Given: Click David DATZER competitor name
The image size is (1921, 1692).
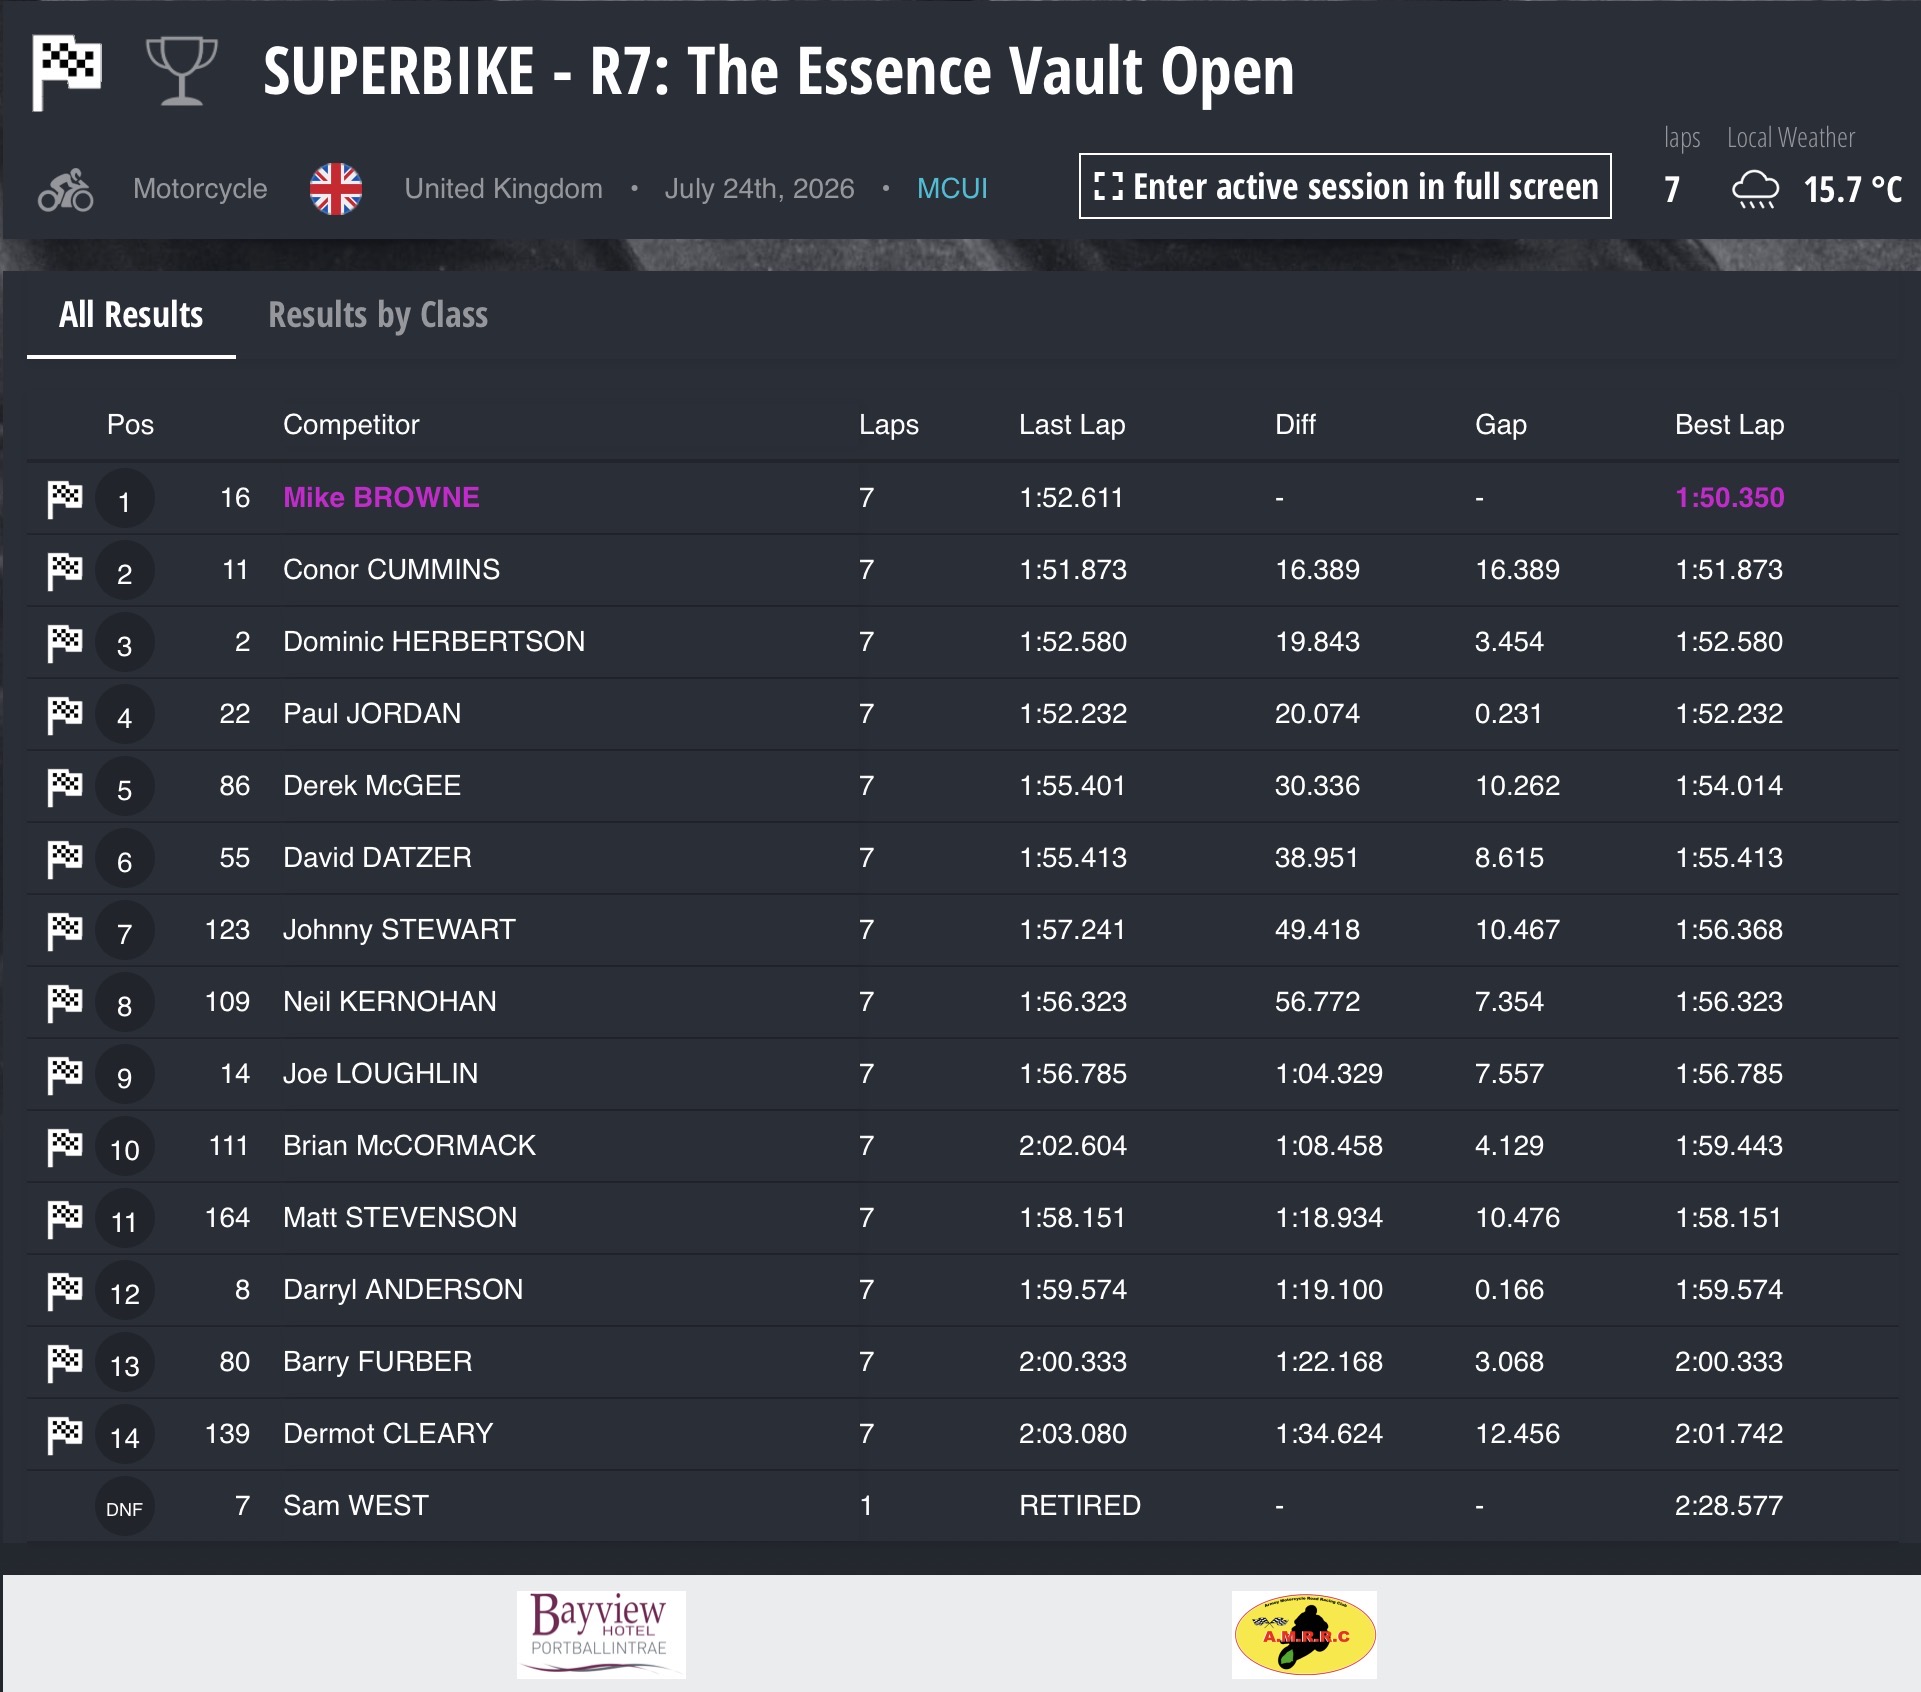Looking at the screenshot, I should pos(377,858).
